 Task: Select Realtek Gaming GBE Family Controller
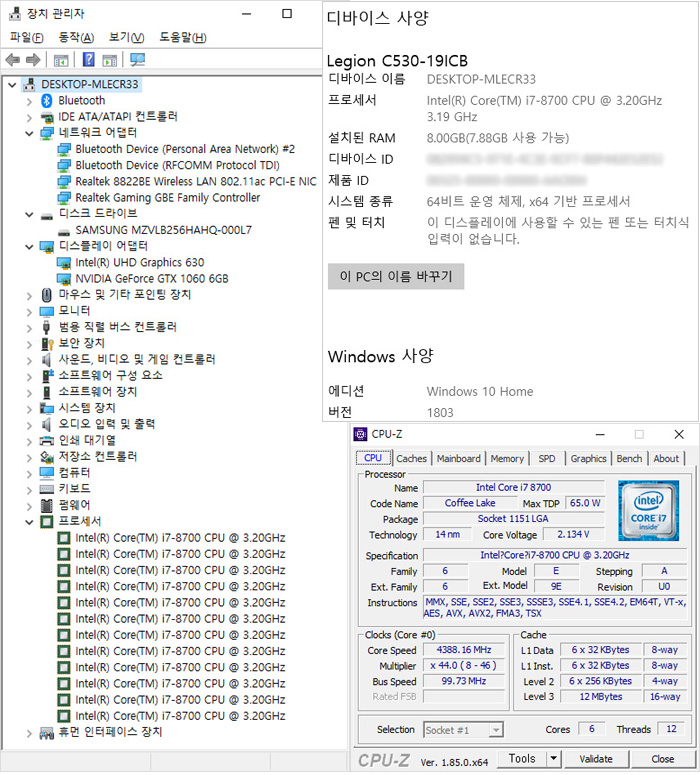point(168,198)
